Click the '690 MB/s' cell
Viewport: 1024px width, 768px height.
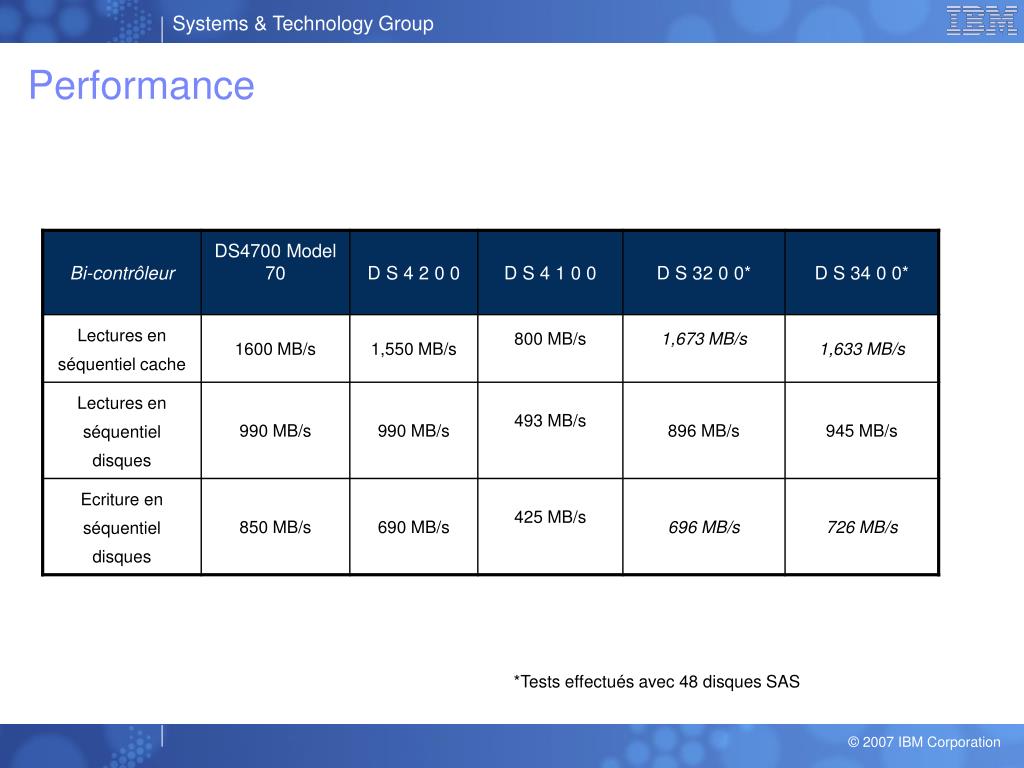point(413,528)
